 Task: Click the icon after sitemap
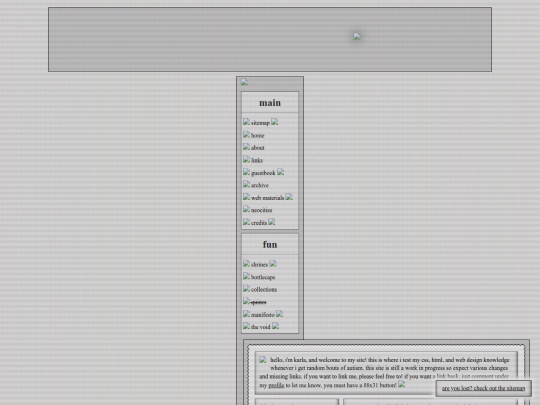[274, 122]
